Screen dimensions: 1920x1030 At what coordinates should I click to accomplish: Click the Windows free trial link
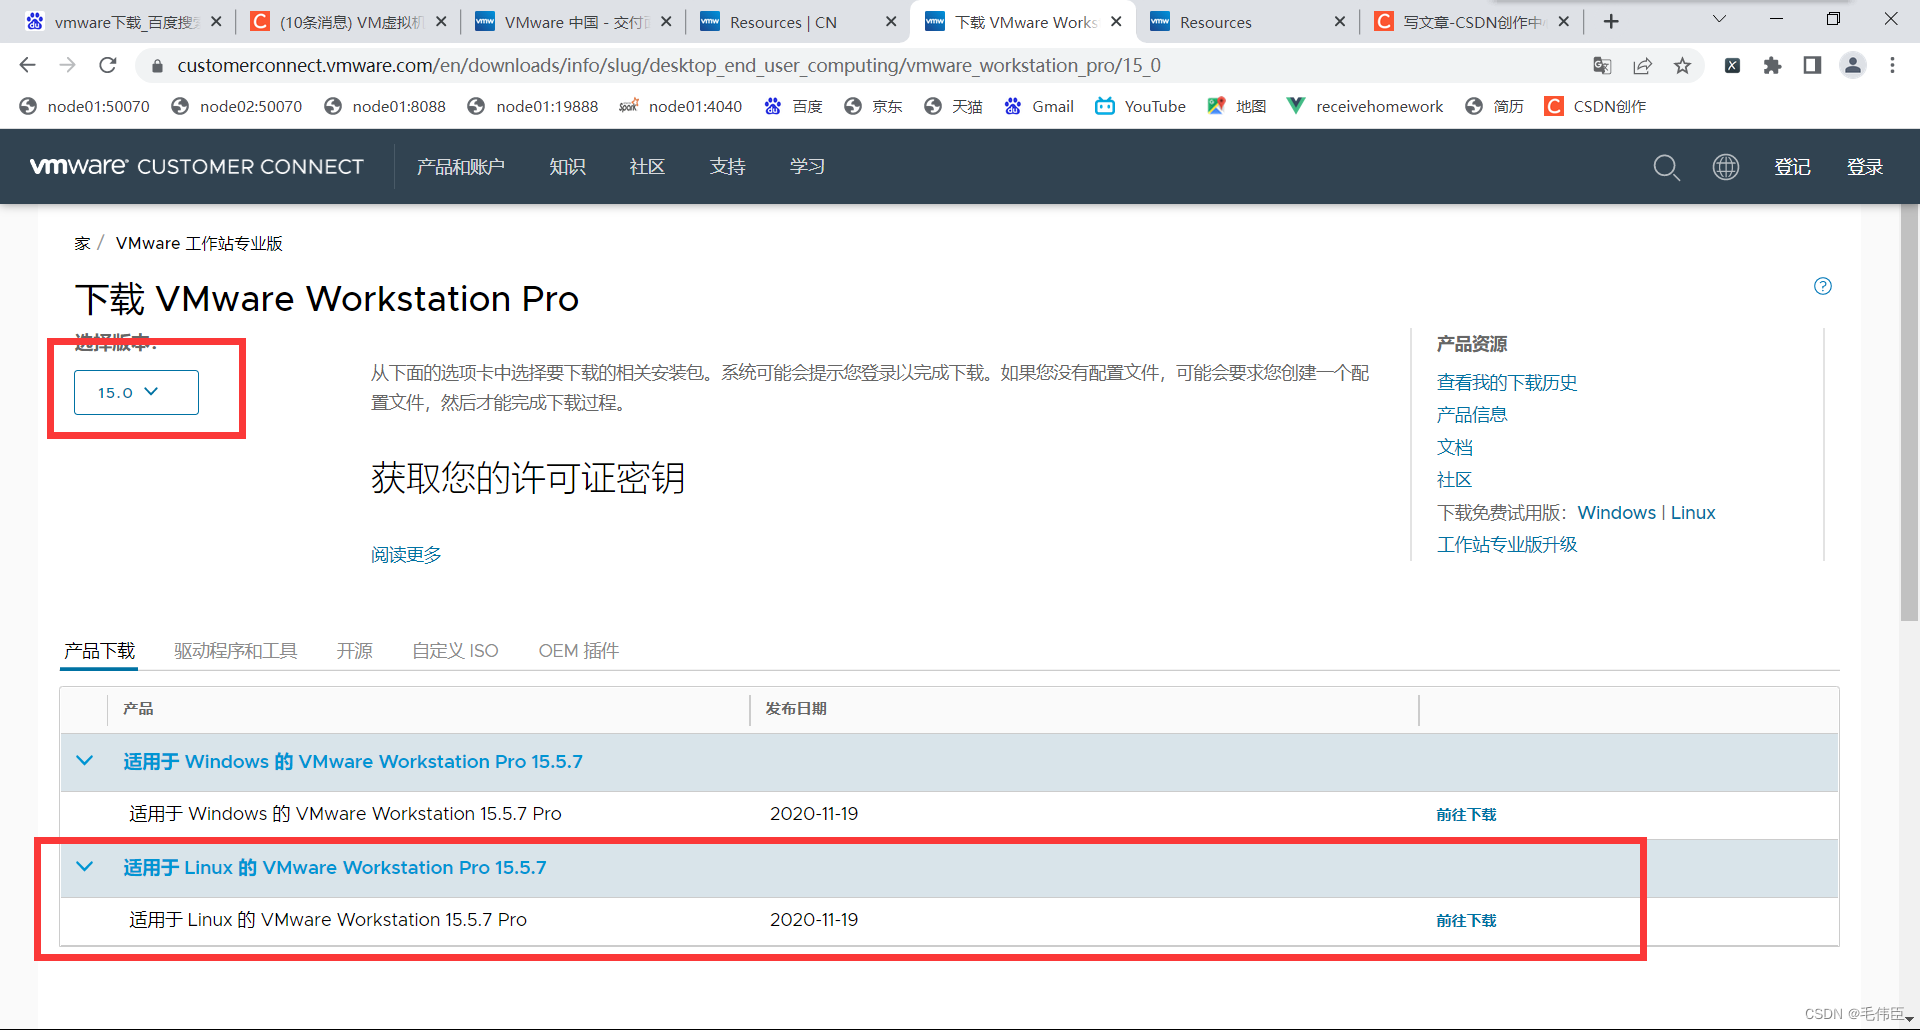1617,512
